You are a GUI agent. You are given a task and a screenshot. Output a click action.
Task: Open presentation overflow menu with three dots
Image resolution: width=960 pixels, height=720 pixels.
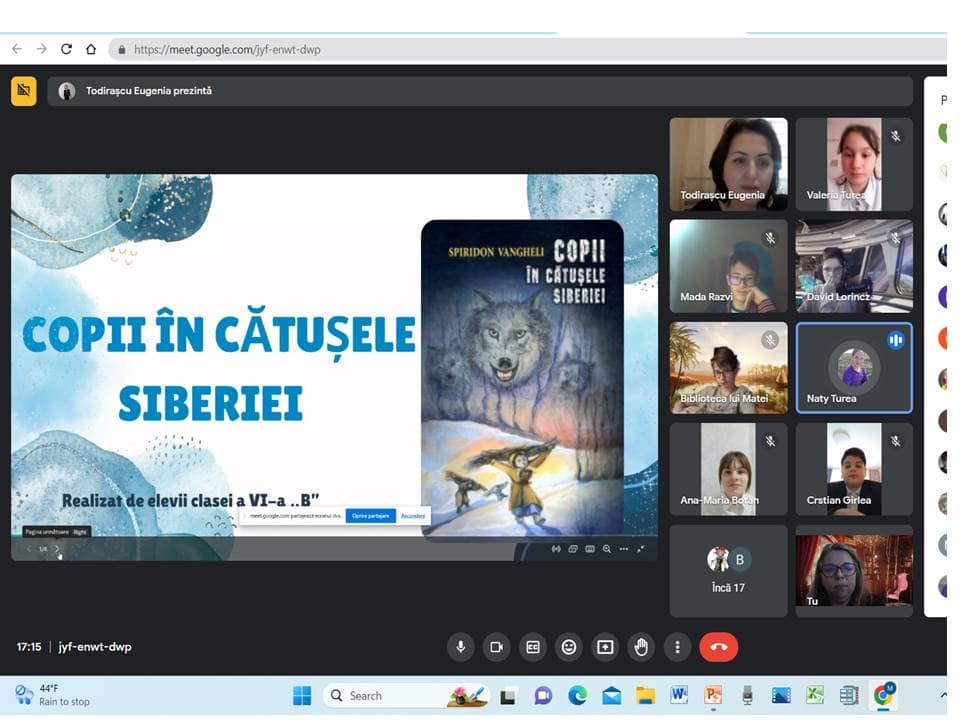coord(624,549)
